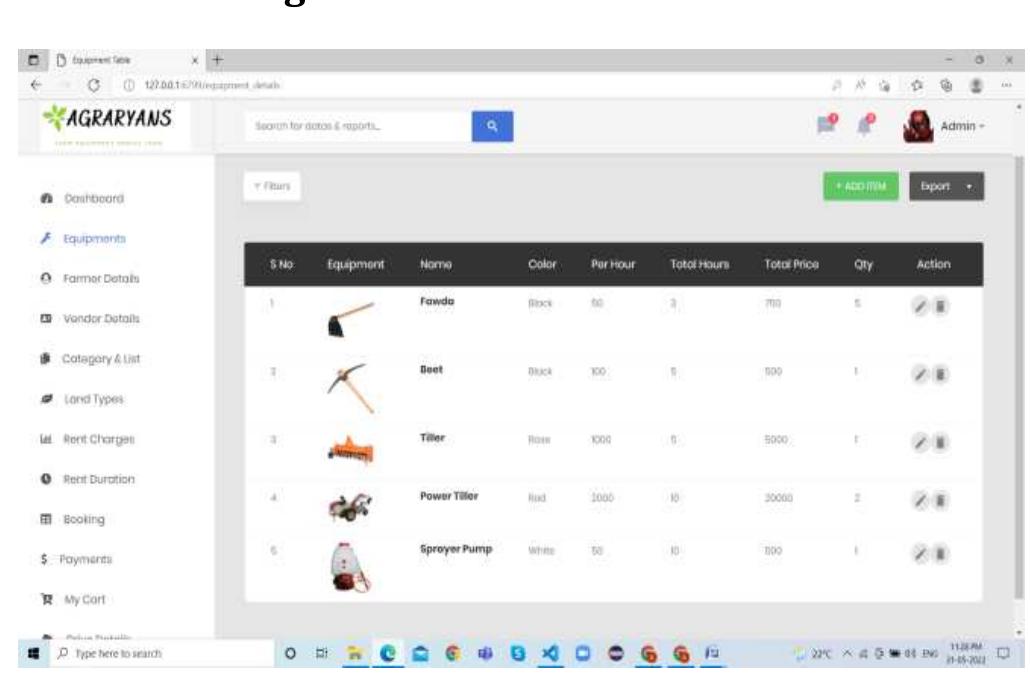Open the Filters control
Screen dimensions: 1030x684
(x=272, y=187)
